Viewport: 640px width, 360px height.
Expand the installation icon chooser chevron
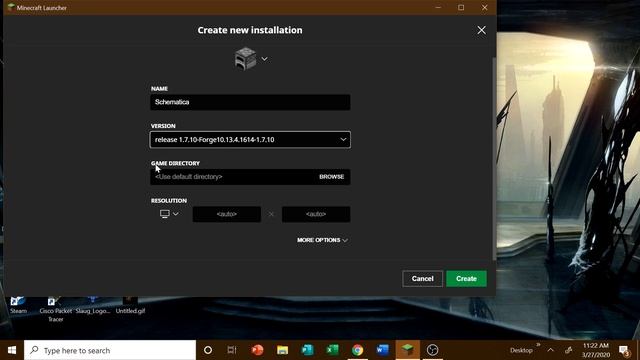point(264,59)
